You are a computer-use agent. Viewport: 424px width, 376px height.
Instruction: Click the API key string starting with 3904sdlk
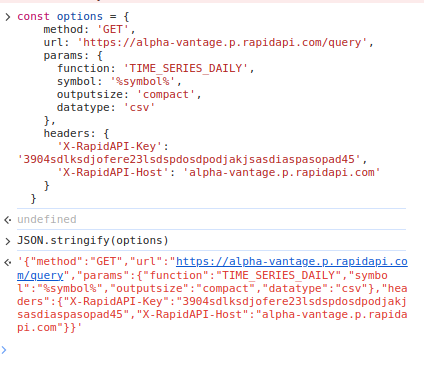[189, 159]
